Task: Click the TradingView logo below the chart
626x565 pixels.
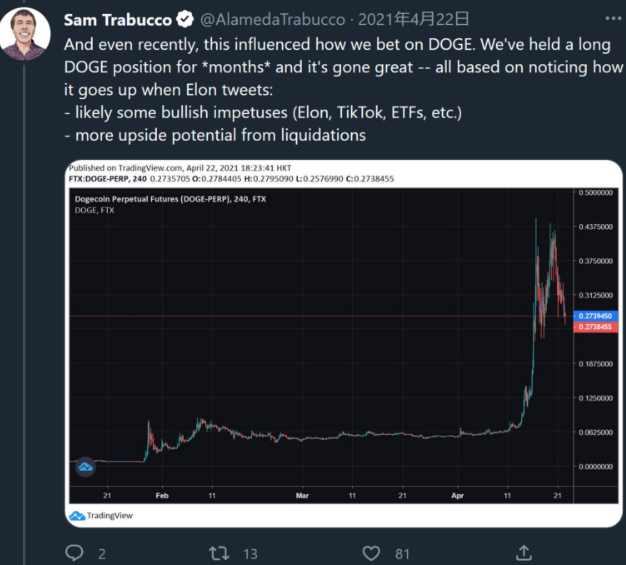Action: [101, 516]
